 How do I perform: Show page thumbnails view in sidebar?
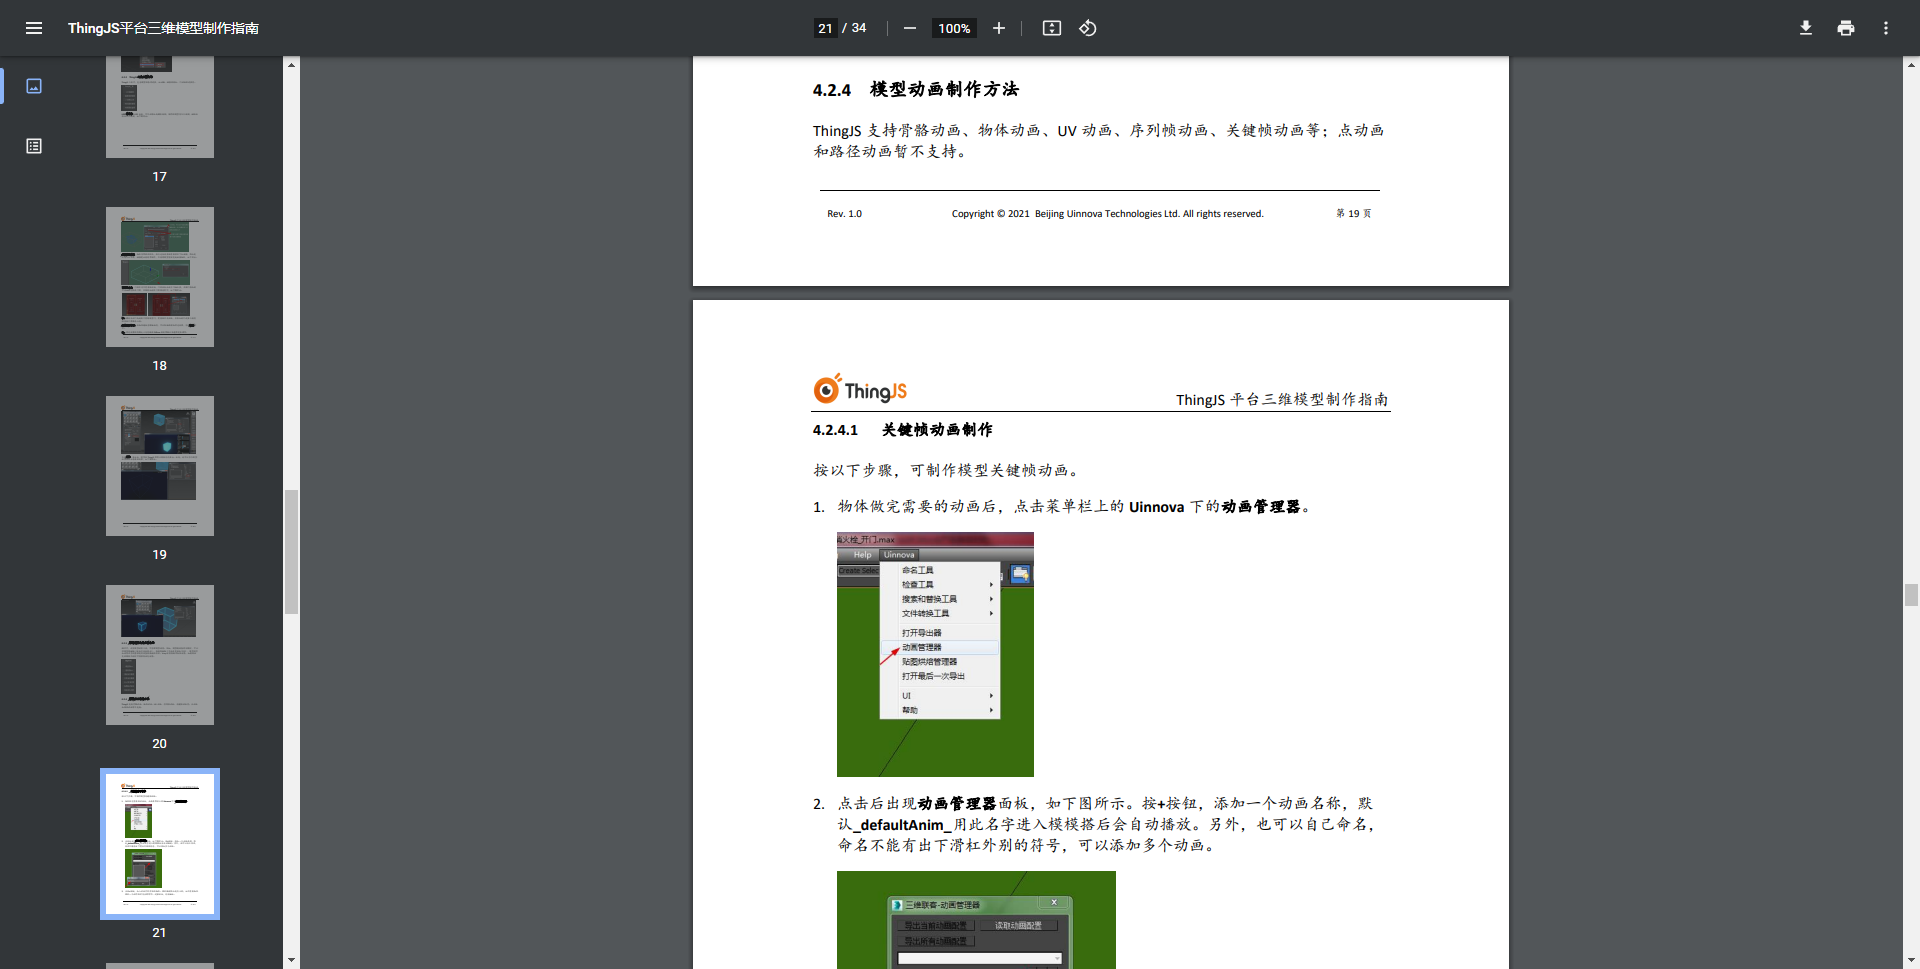pyautogui.click(x=34, y=86)
